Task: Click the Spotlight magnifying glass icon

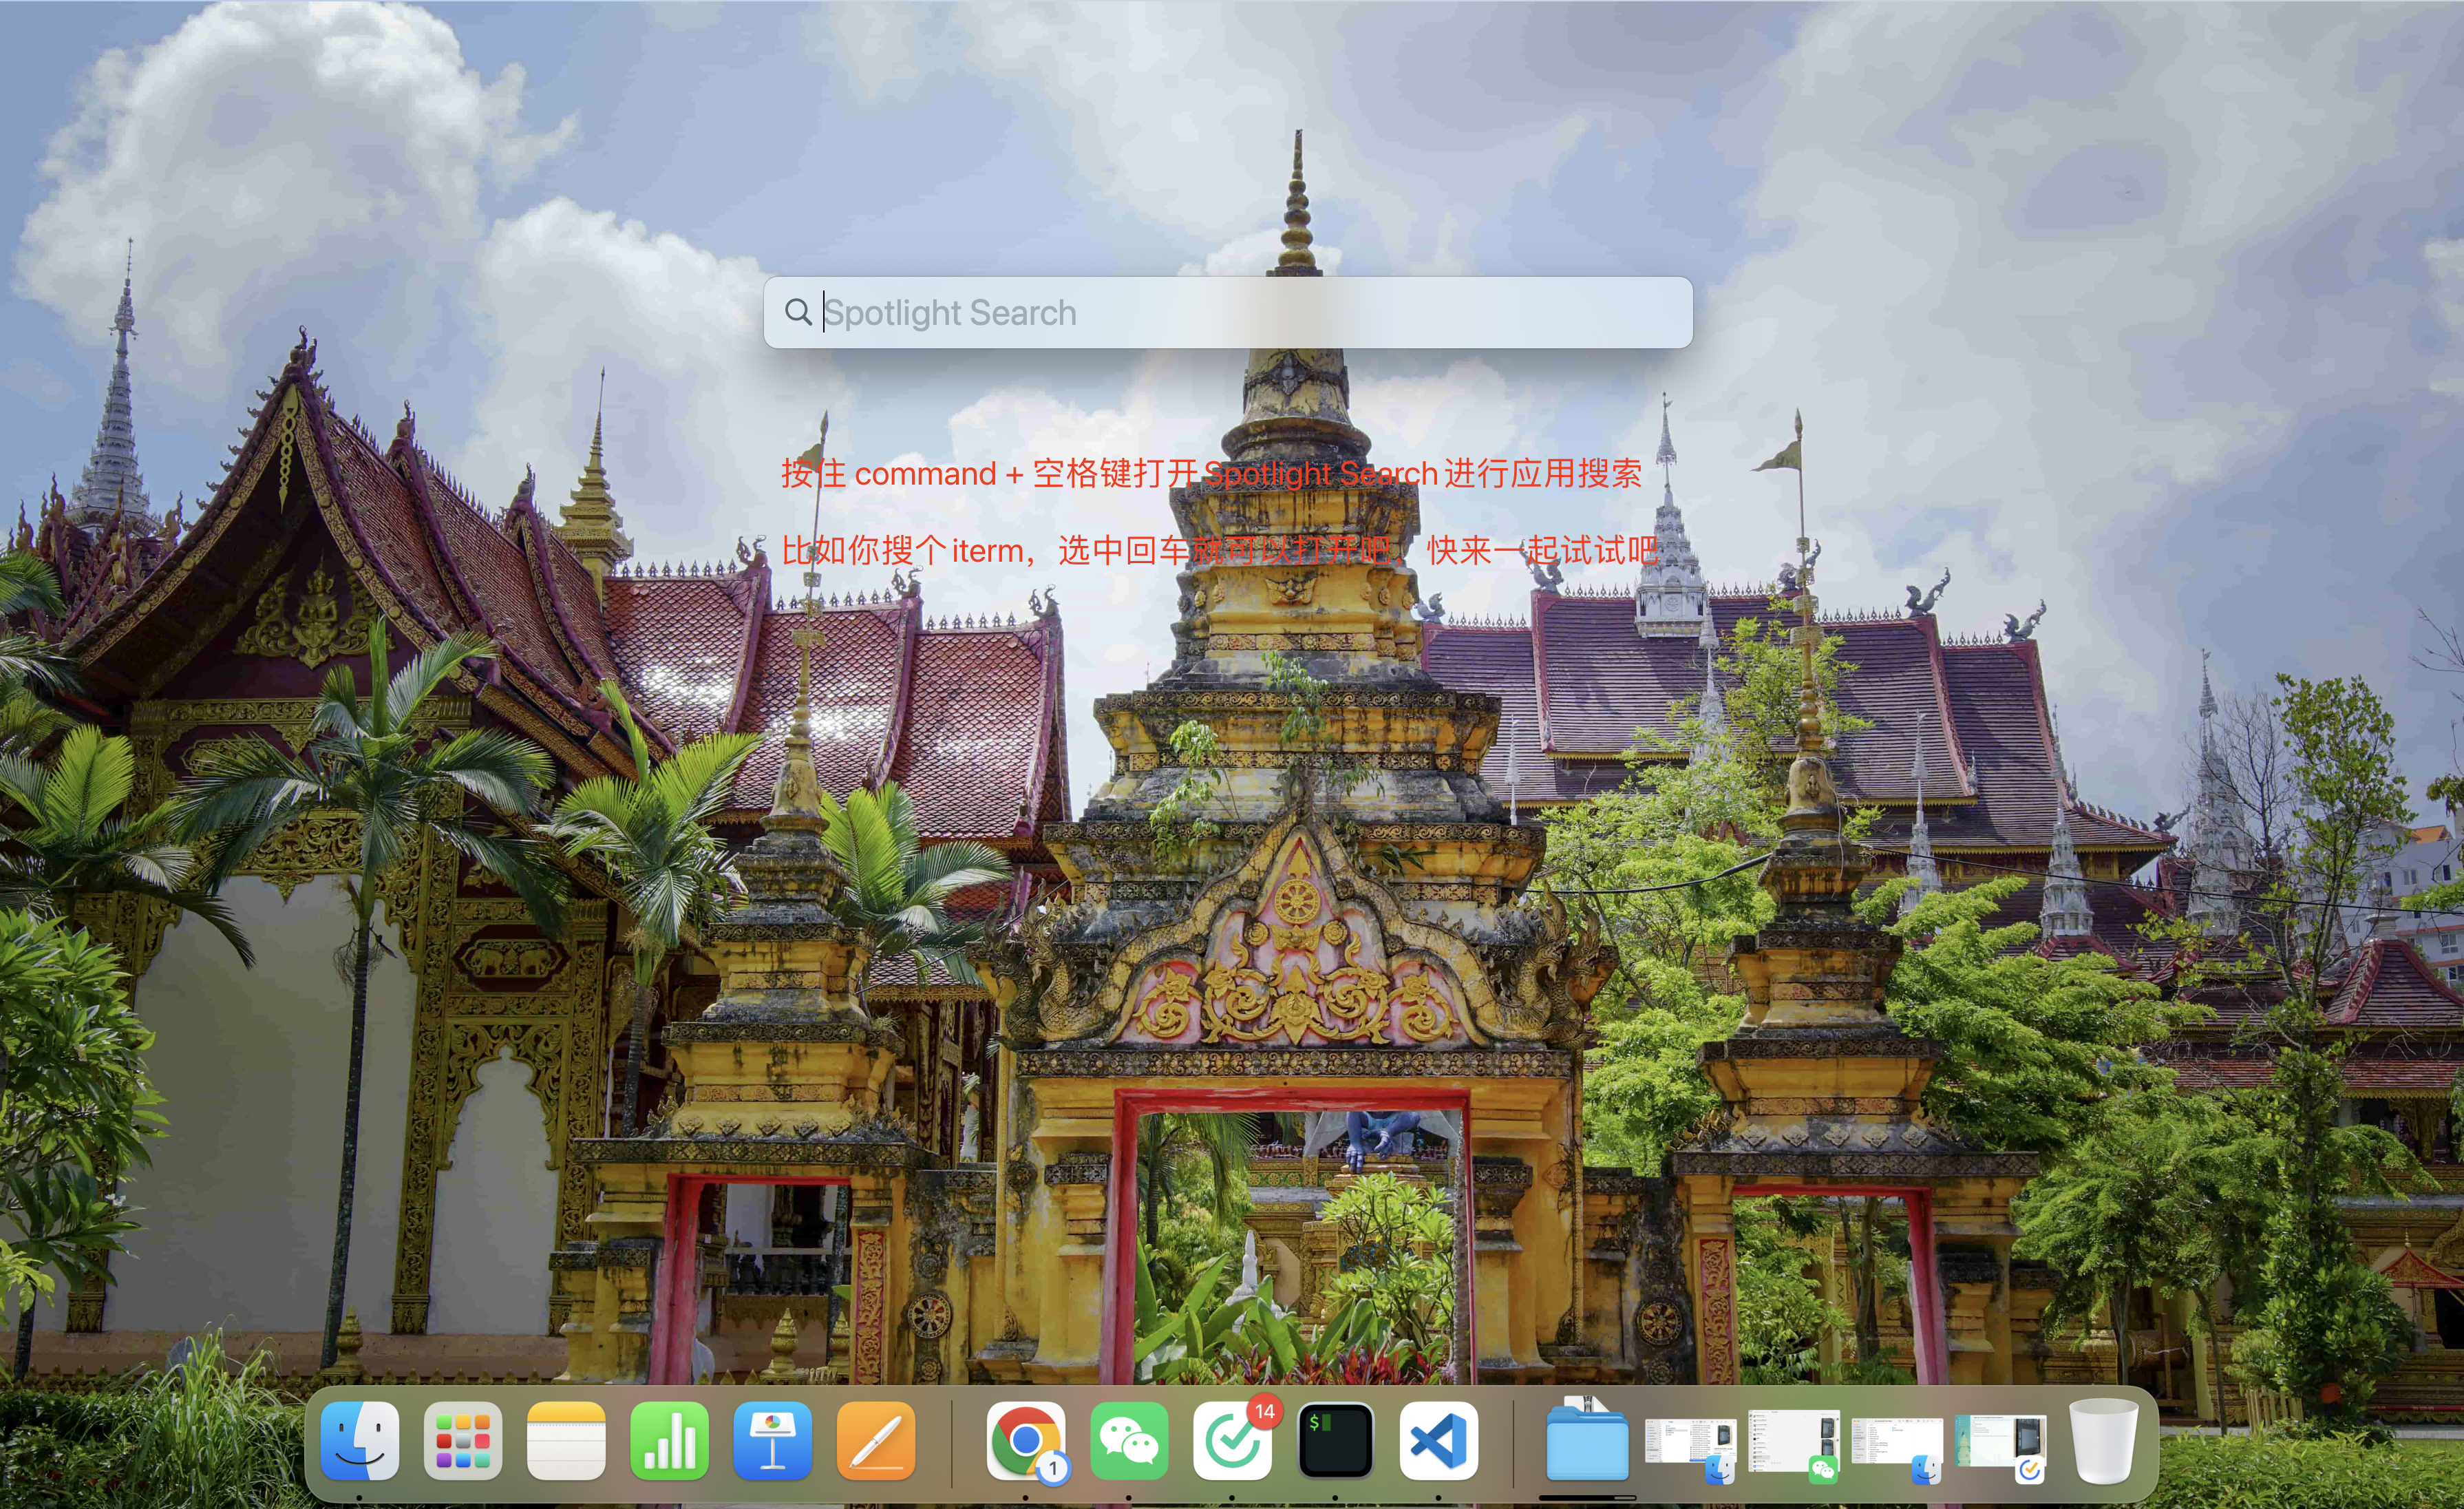Action: pos(797,312)
